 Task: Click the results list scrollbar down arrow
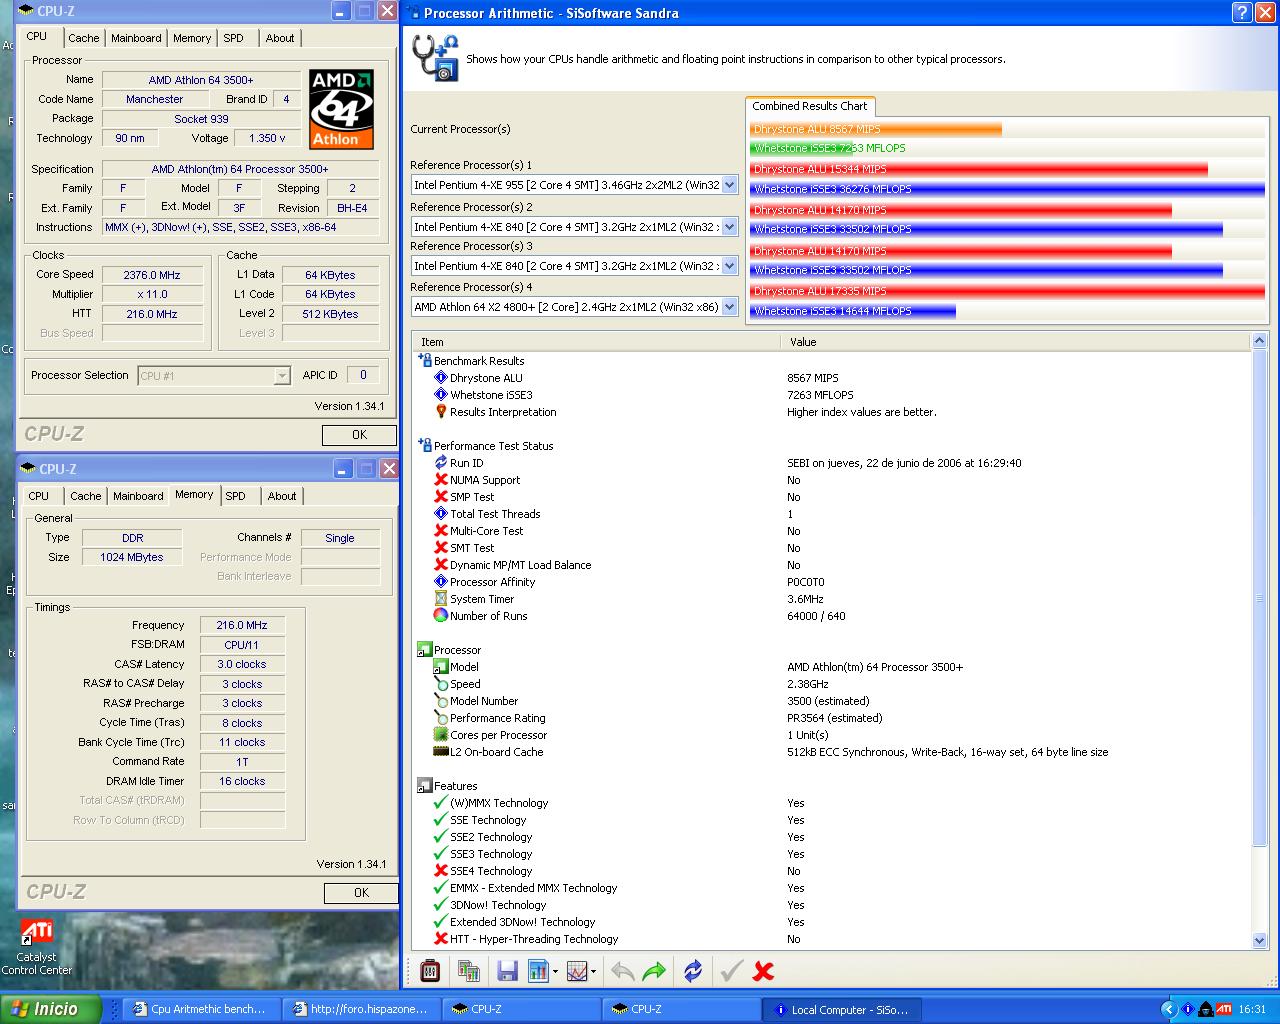coord(1259,940)
